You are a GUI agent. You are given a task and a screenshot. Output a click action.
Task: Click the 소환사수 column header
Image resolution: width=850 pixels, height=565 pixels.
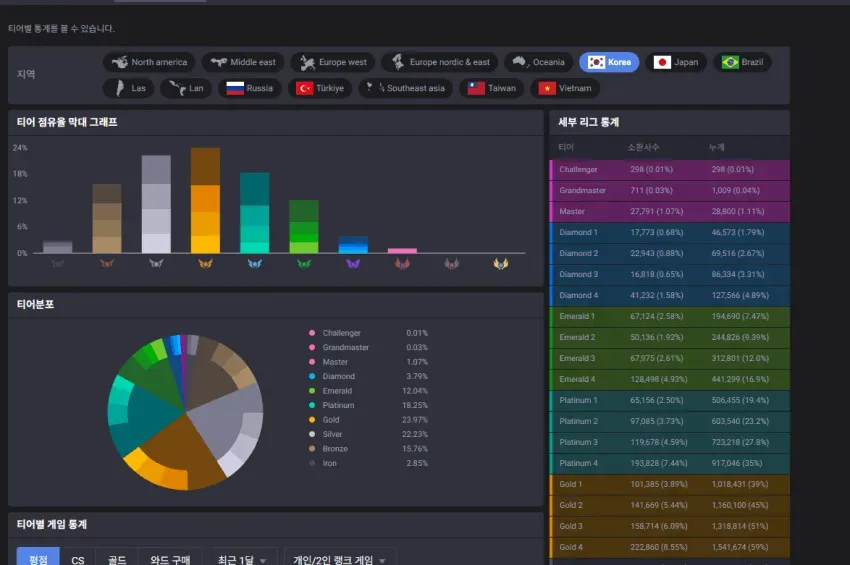643,147
